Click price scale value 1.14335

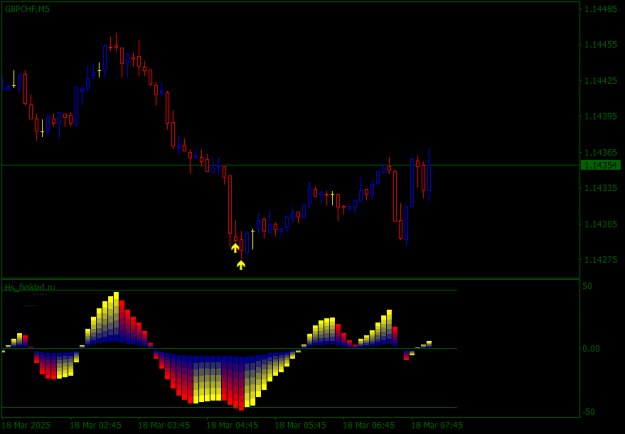(600, 188)
